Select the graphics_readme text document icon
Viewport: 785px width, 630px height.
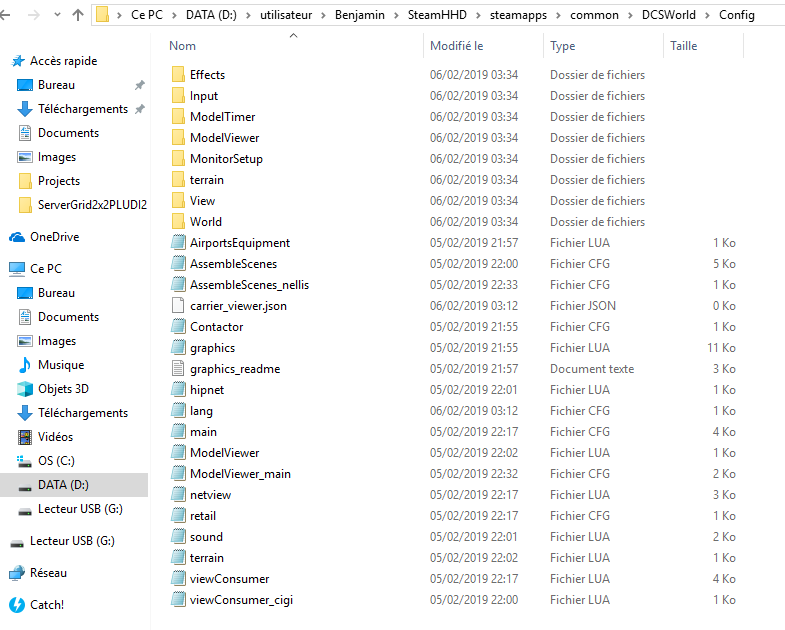178,369
